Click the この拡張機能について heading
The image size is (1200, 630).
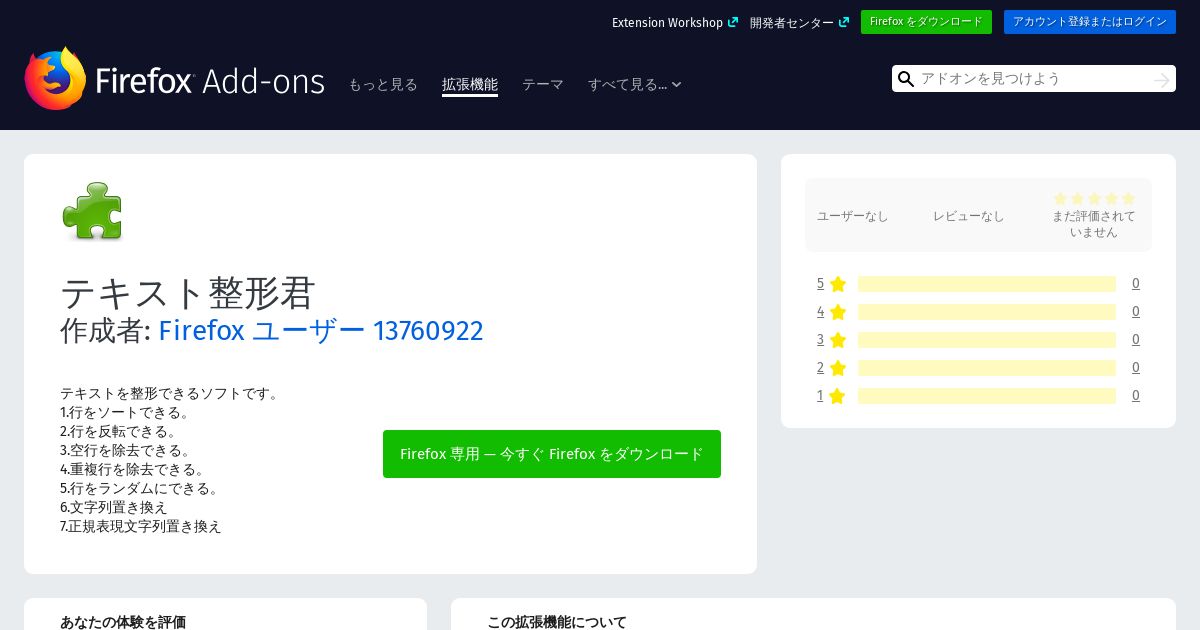557,622
